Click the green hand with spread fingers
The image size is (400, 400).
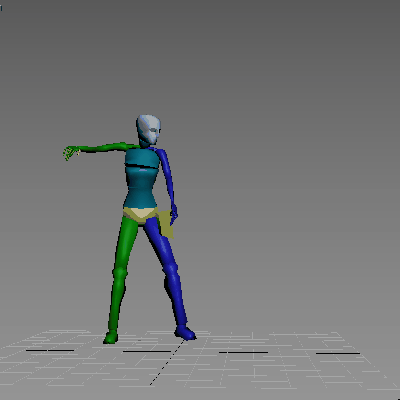(x=71, y=153)
